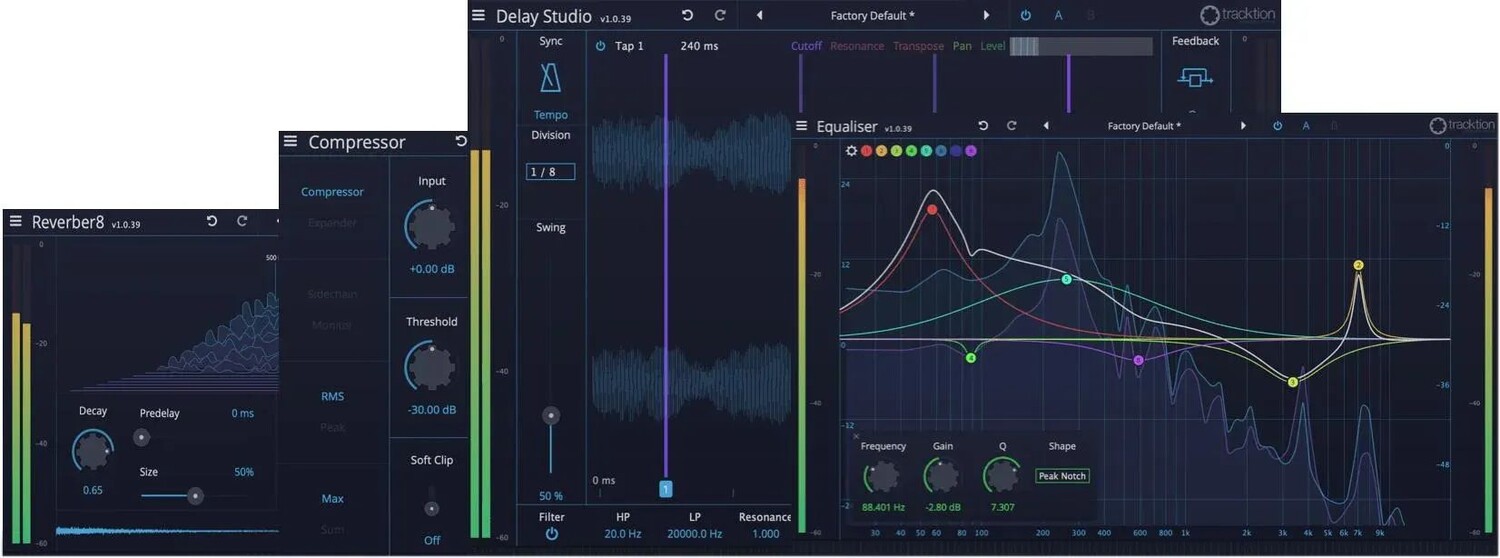Click the Compressor Input knob
This screenshot has width=1500, height=558.
pos(432,228)
